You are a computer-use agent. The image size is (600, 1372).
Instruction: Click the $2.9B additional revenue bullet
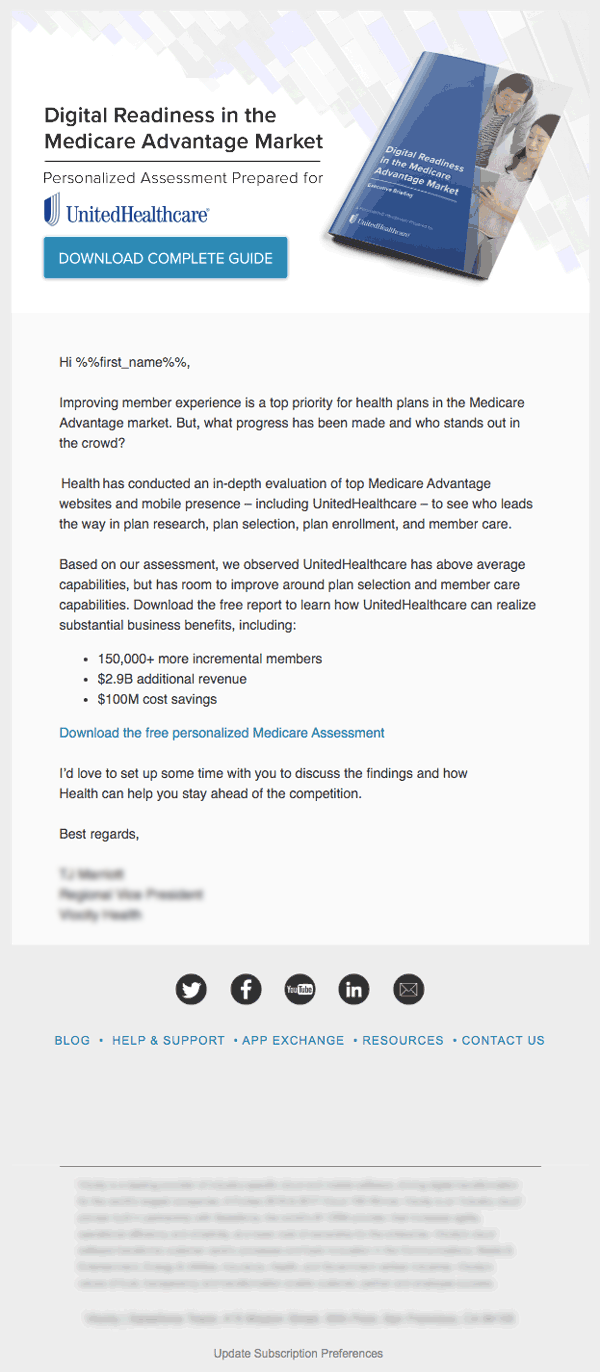tap(172, 679)
